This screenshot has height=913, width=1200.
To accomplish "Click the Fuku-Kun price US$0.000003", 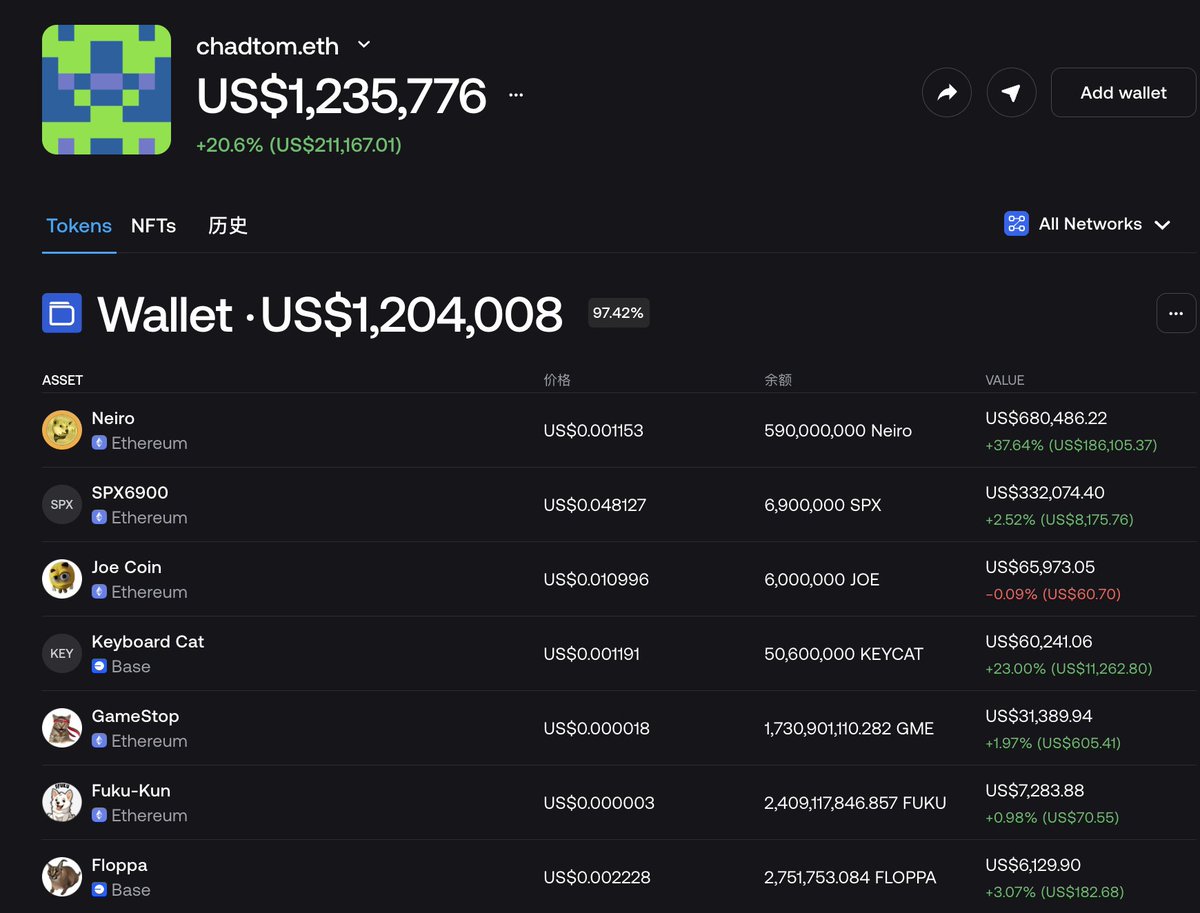I will click(599, 803).
